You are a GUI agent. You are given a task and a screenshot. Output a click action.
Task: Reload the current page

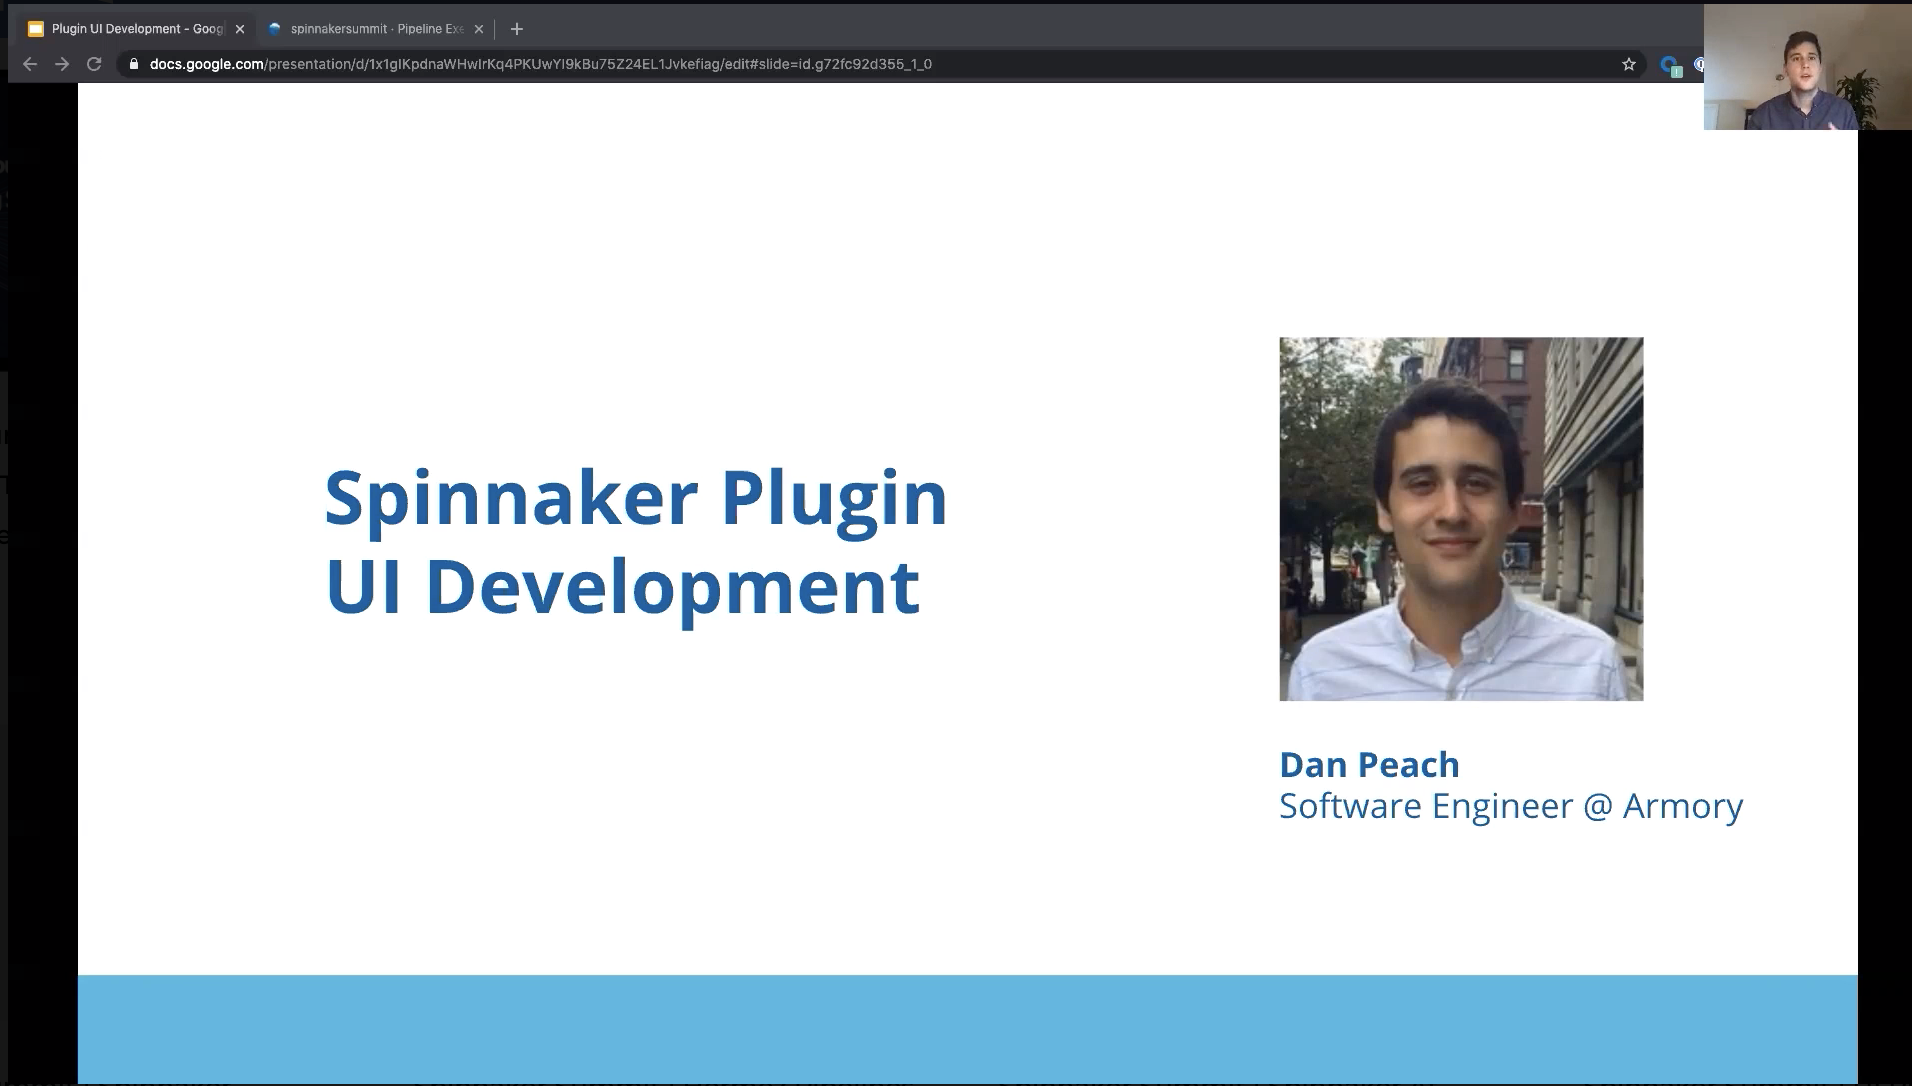94,64
